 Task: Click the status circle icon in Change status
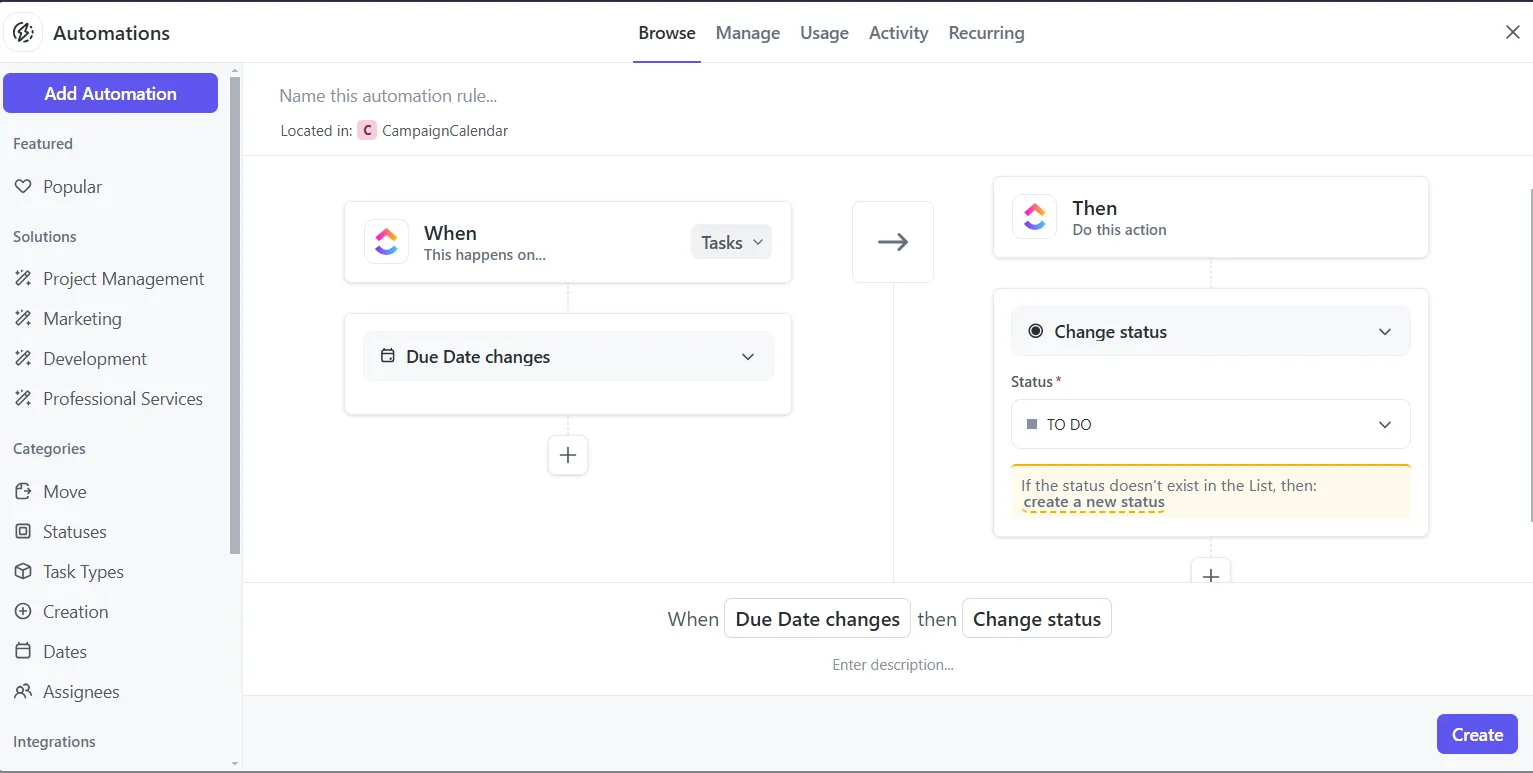[x=1035, y=331]
